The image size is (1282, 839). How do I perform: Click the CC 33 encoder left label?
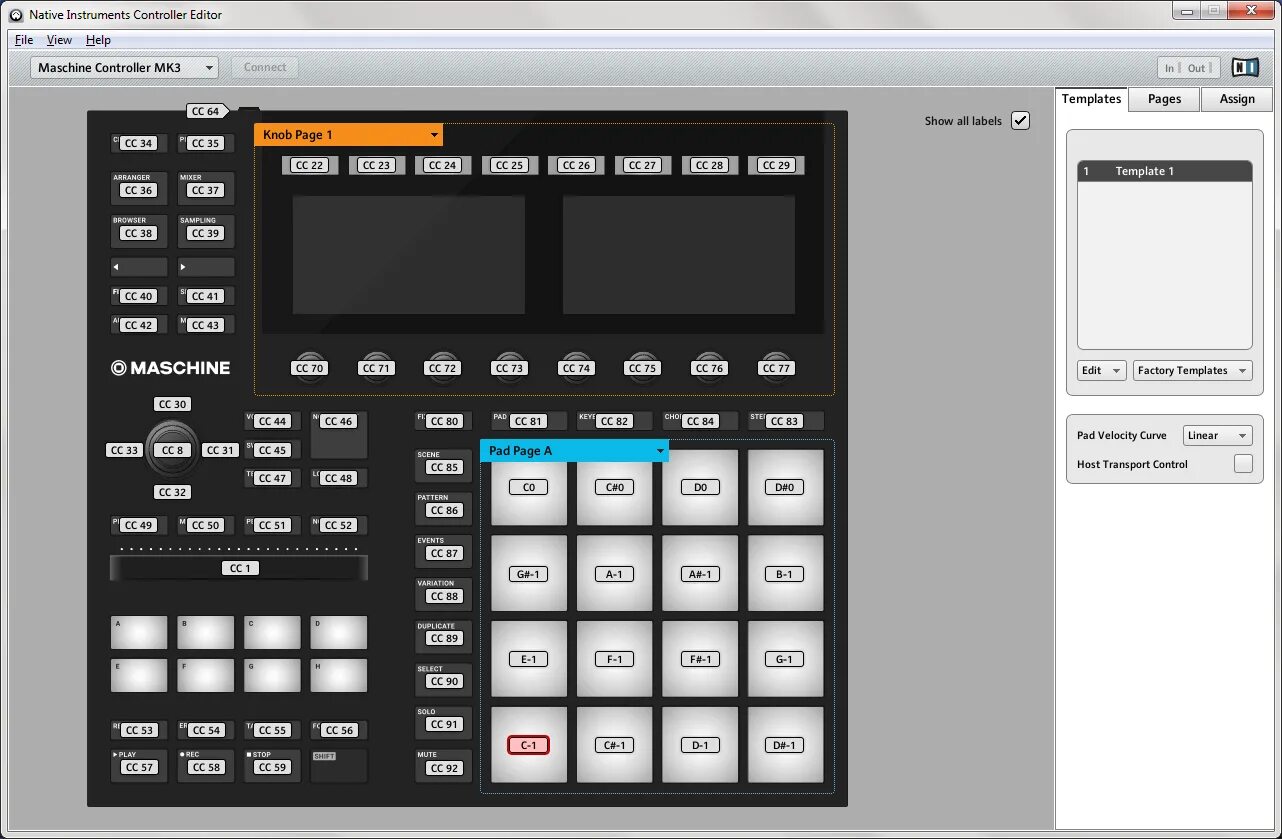tap(125, 450)
